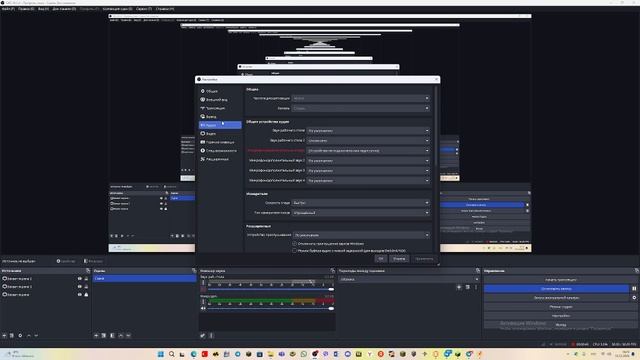Open the Mic/Auxiliary Audio 4 dropdown

click(368, 180)
